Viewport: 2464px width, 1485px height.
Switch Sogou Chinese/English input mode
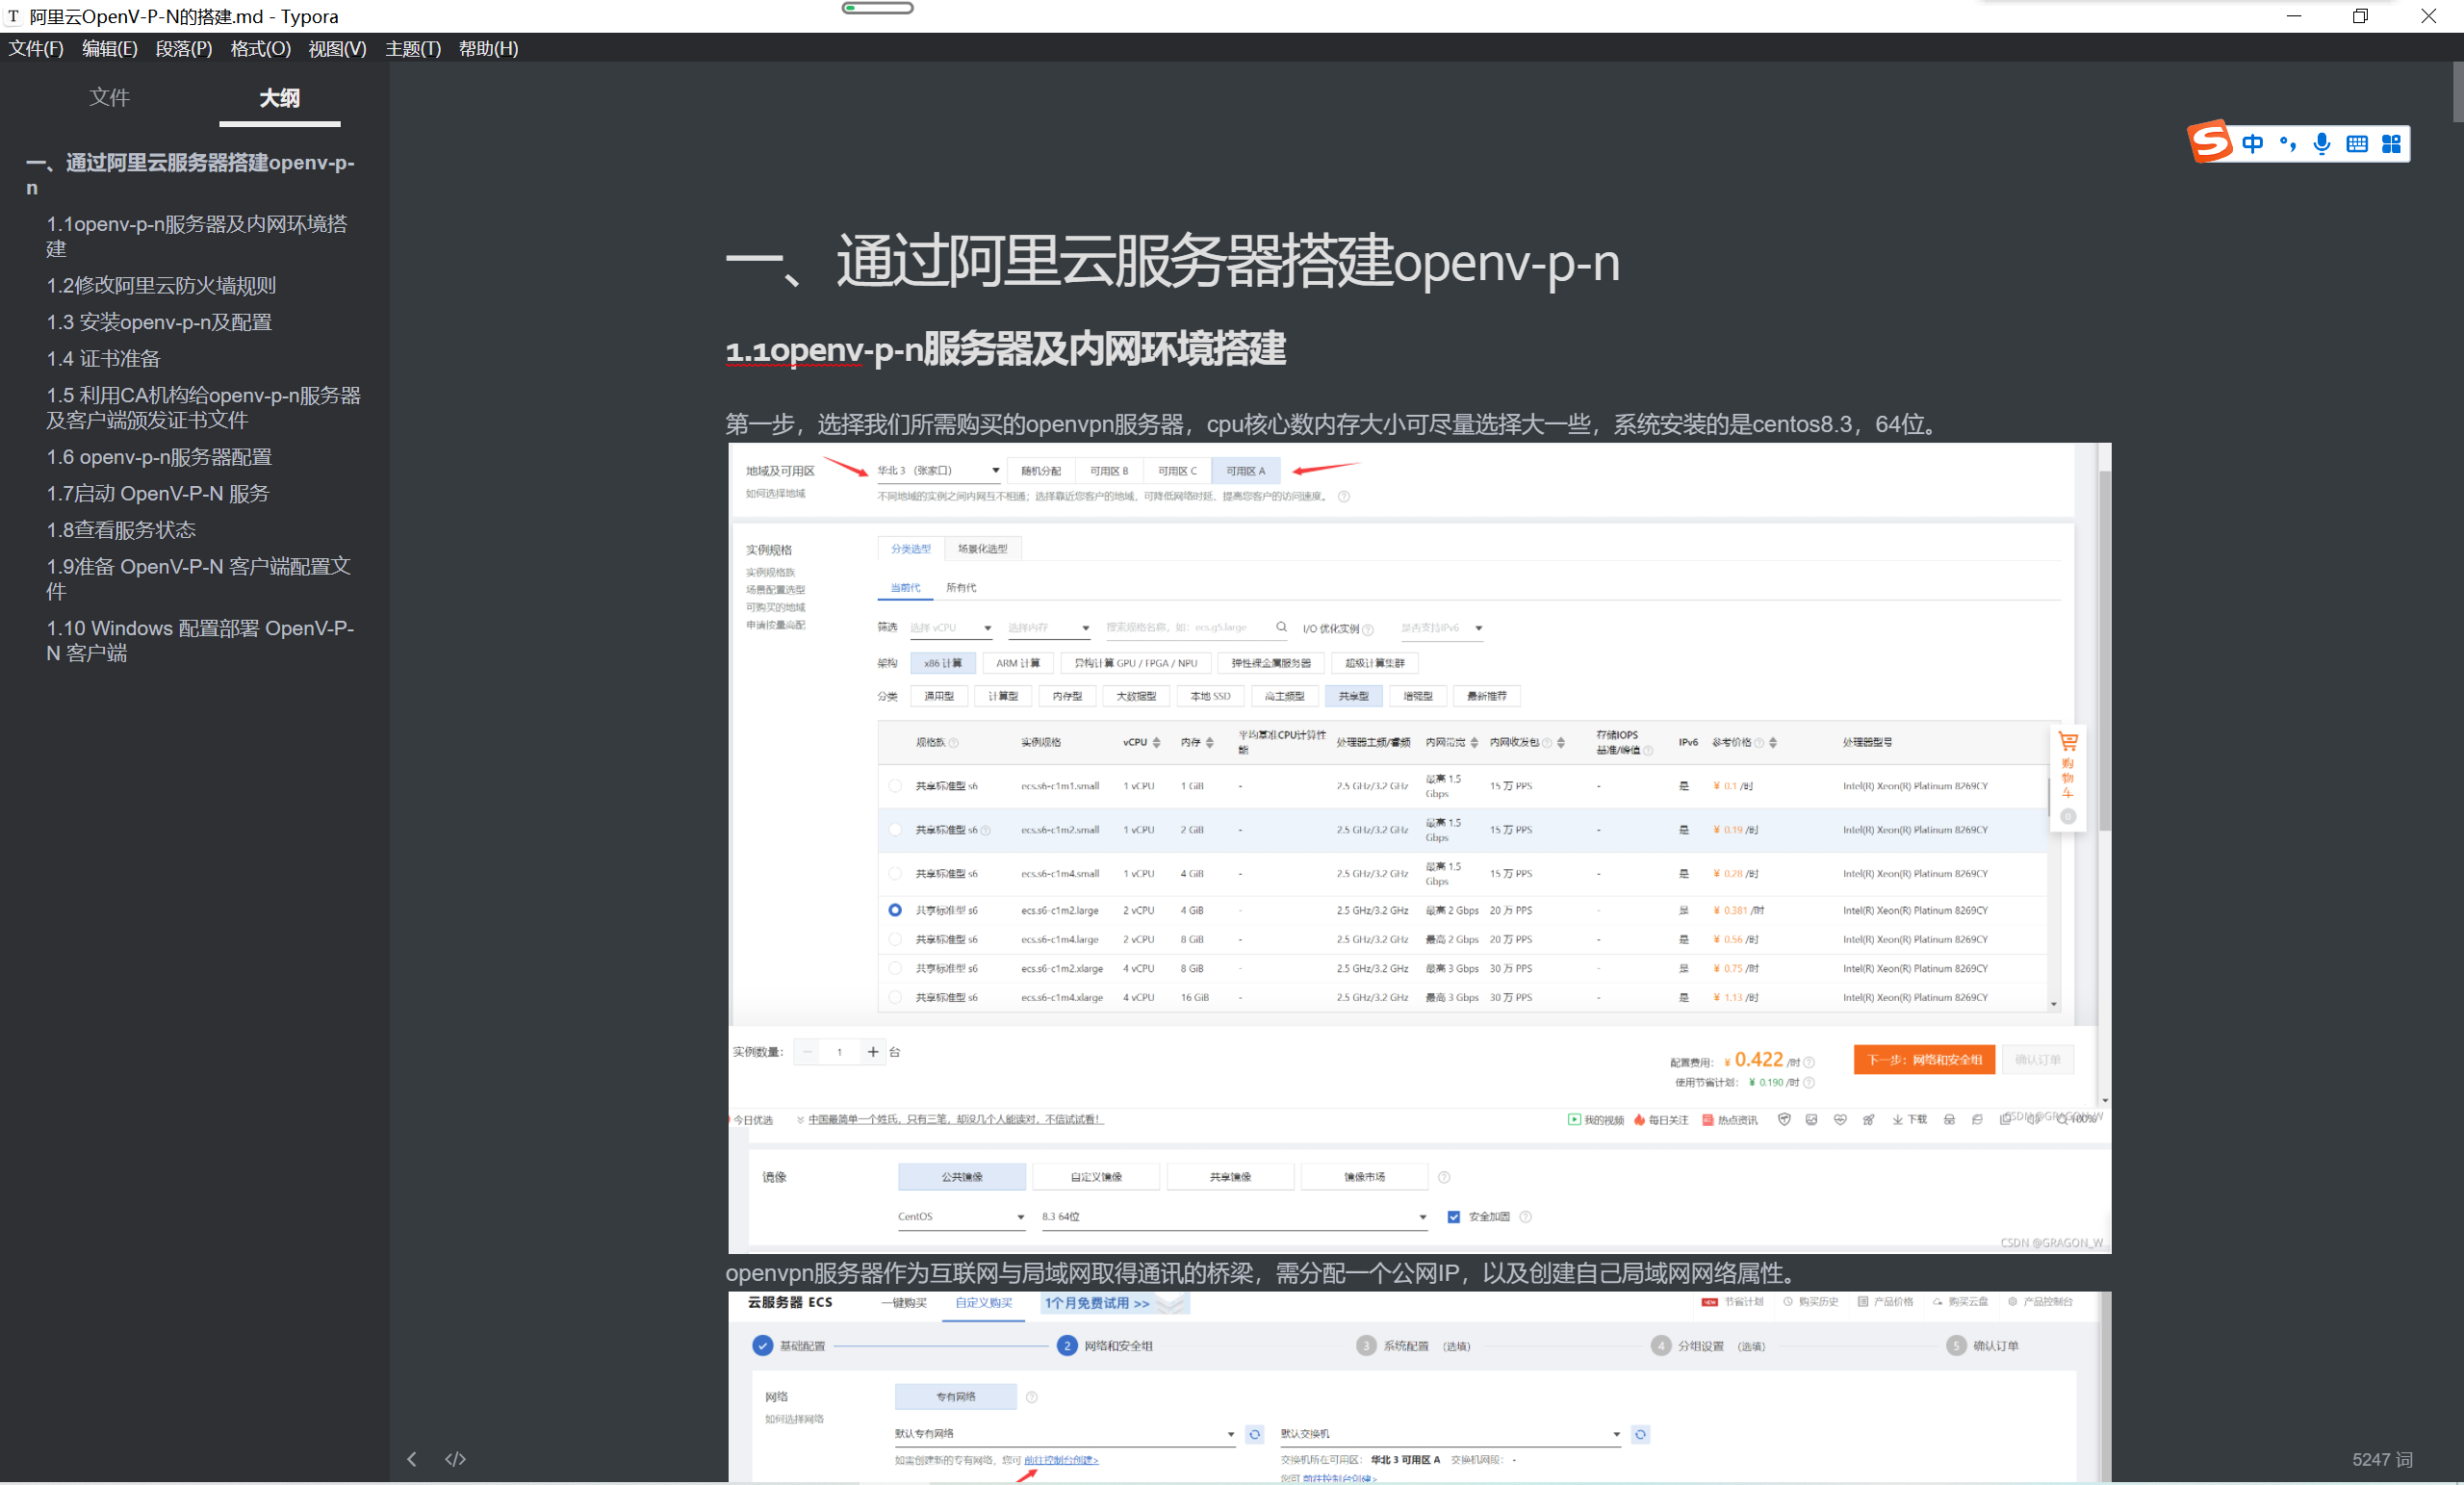click(2252, 144)
